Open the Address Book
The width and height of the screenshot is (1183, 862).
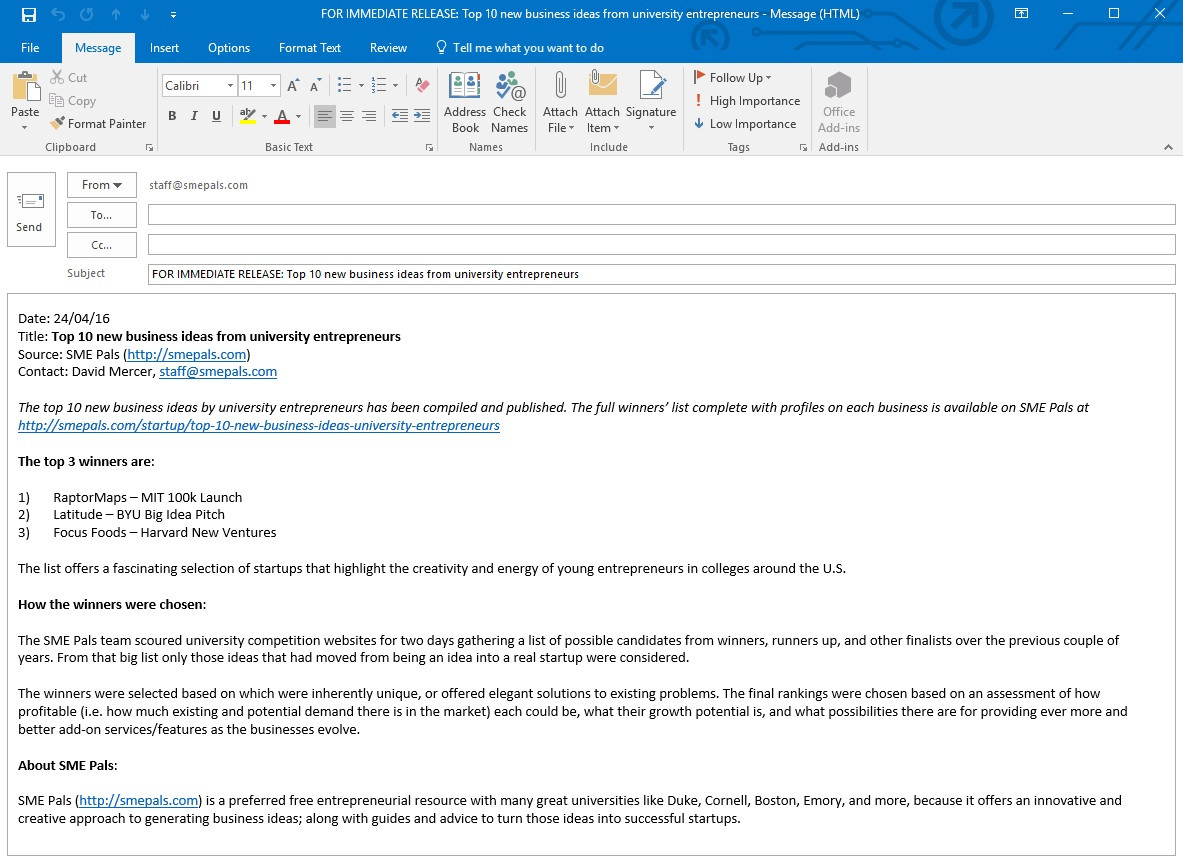465,103
